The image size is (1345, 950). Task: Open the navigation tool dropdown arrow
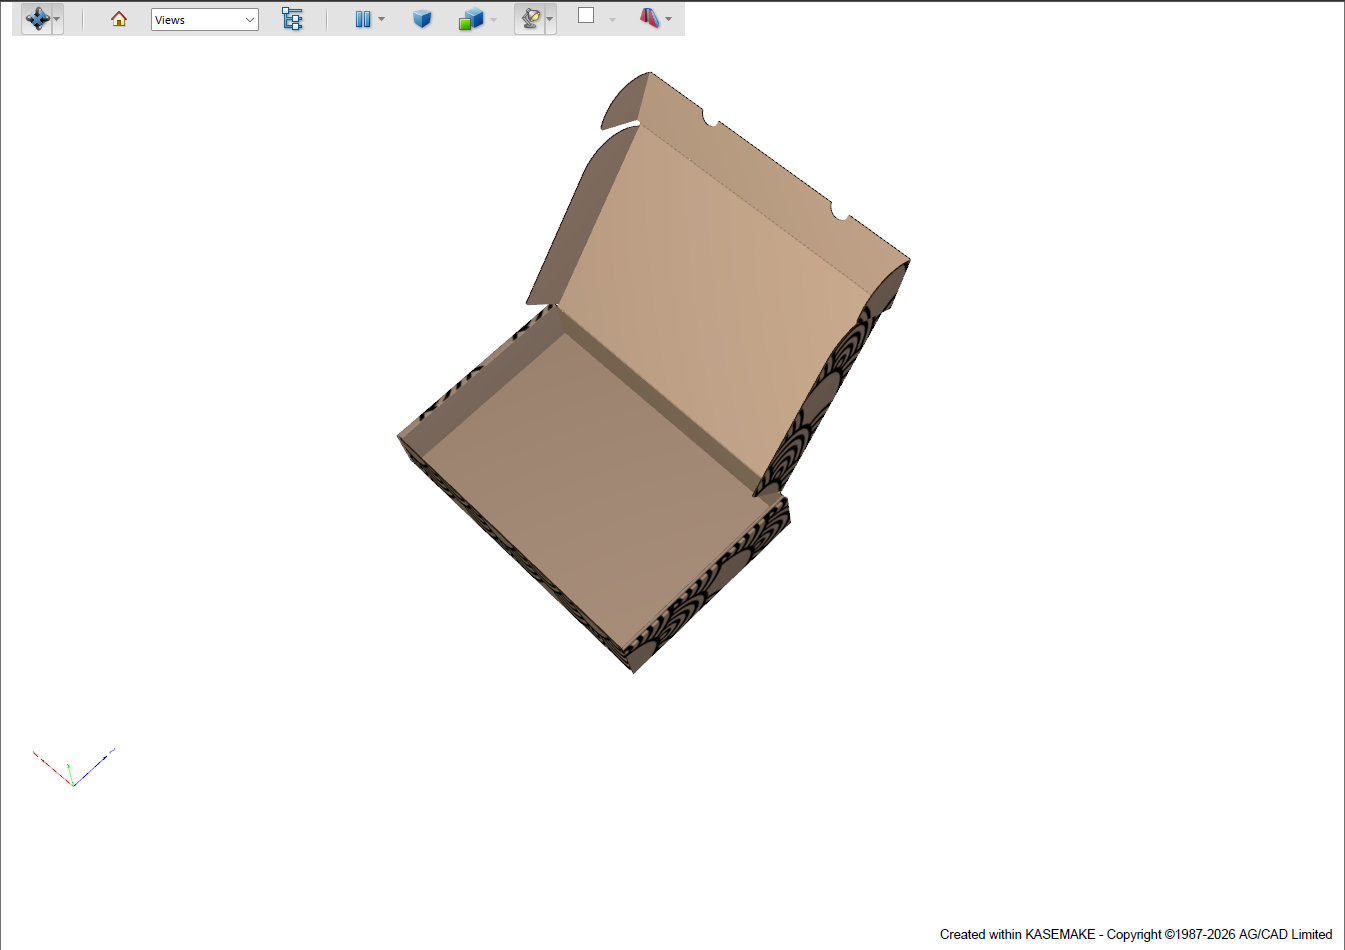tap(57, 20)
